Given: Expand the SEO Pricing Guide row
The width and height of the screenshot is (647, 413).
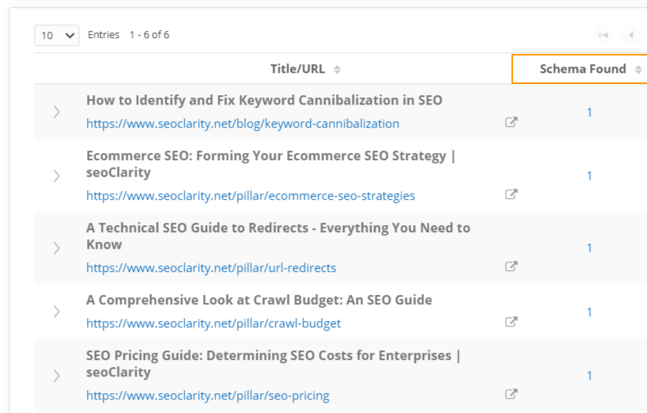Looking at the screenshot, I should pyautogui.click(x=57, y=376).
